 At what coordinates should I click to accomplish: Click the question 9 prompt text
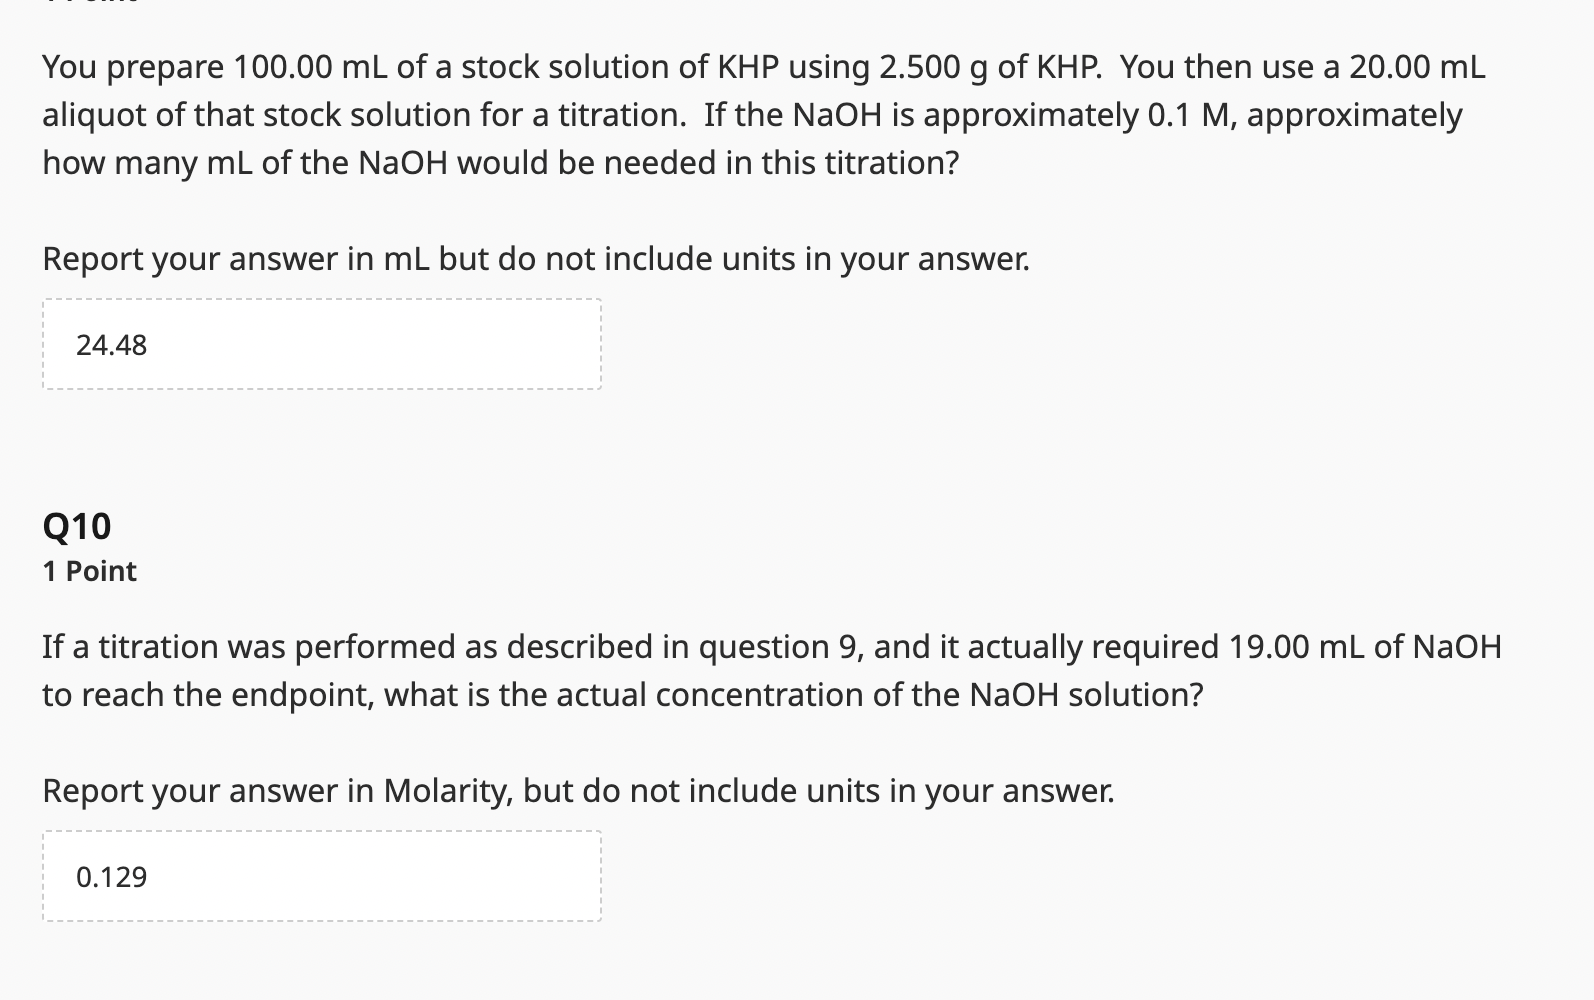(700, 113)
